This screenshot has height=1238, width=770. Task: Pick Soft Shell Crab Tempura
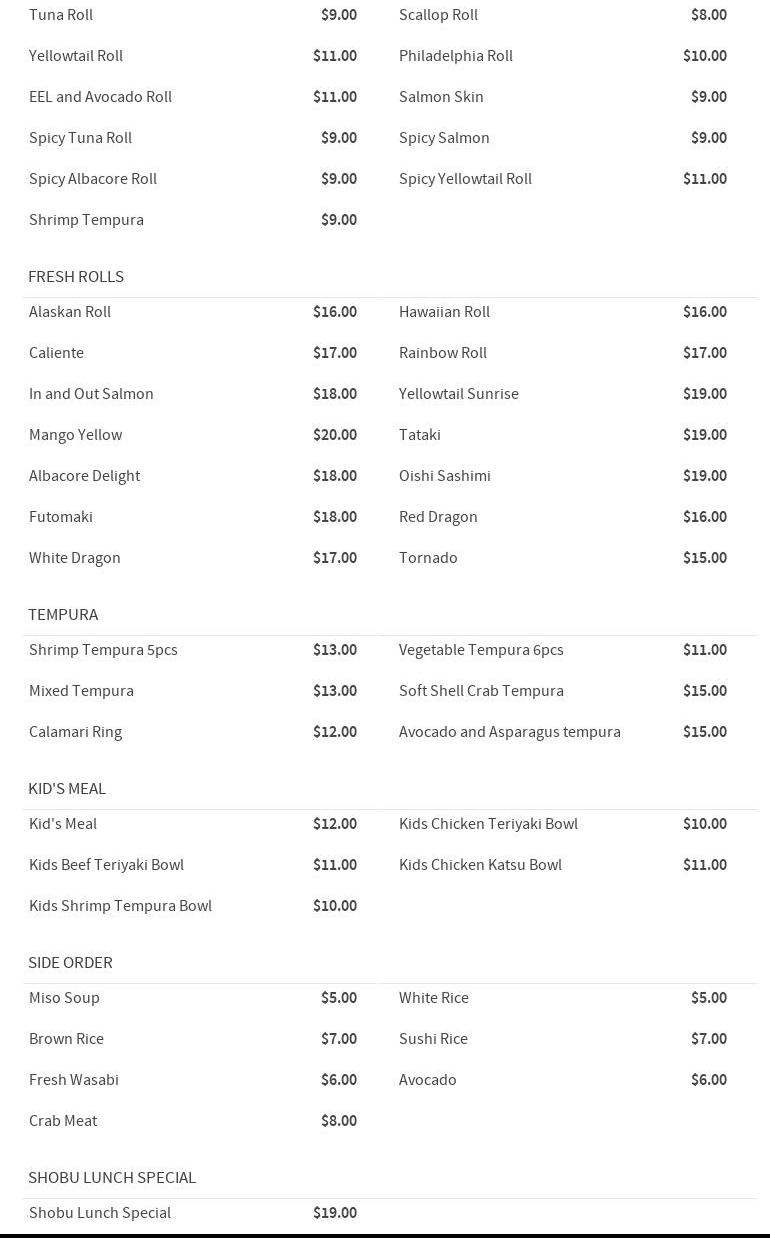pos(481,691)
